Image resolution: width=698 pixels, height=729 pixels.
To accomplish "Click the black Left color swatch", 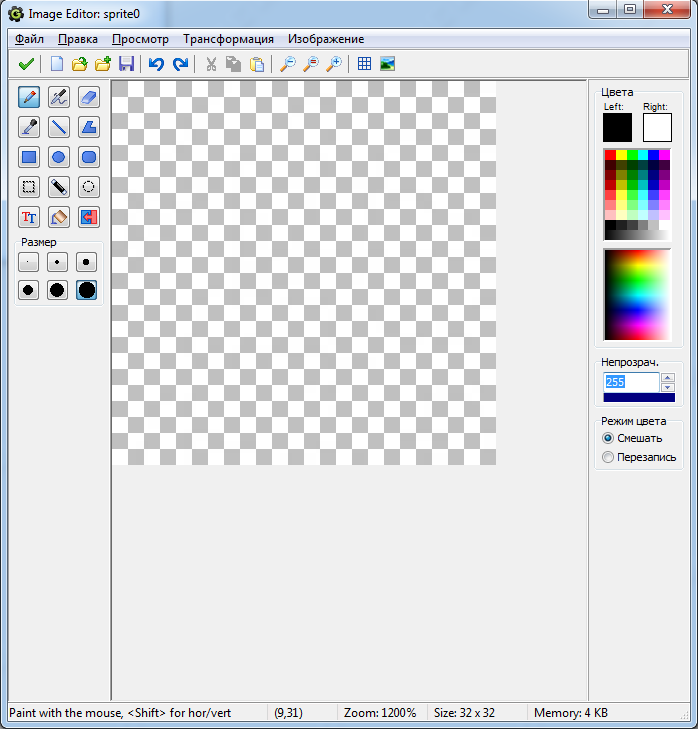I will (x=618, y=127).
